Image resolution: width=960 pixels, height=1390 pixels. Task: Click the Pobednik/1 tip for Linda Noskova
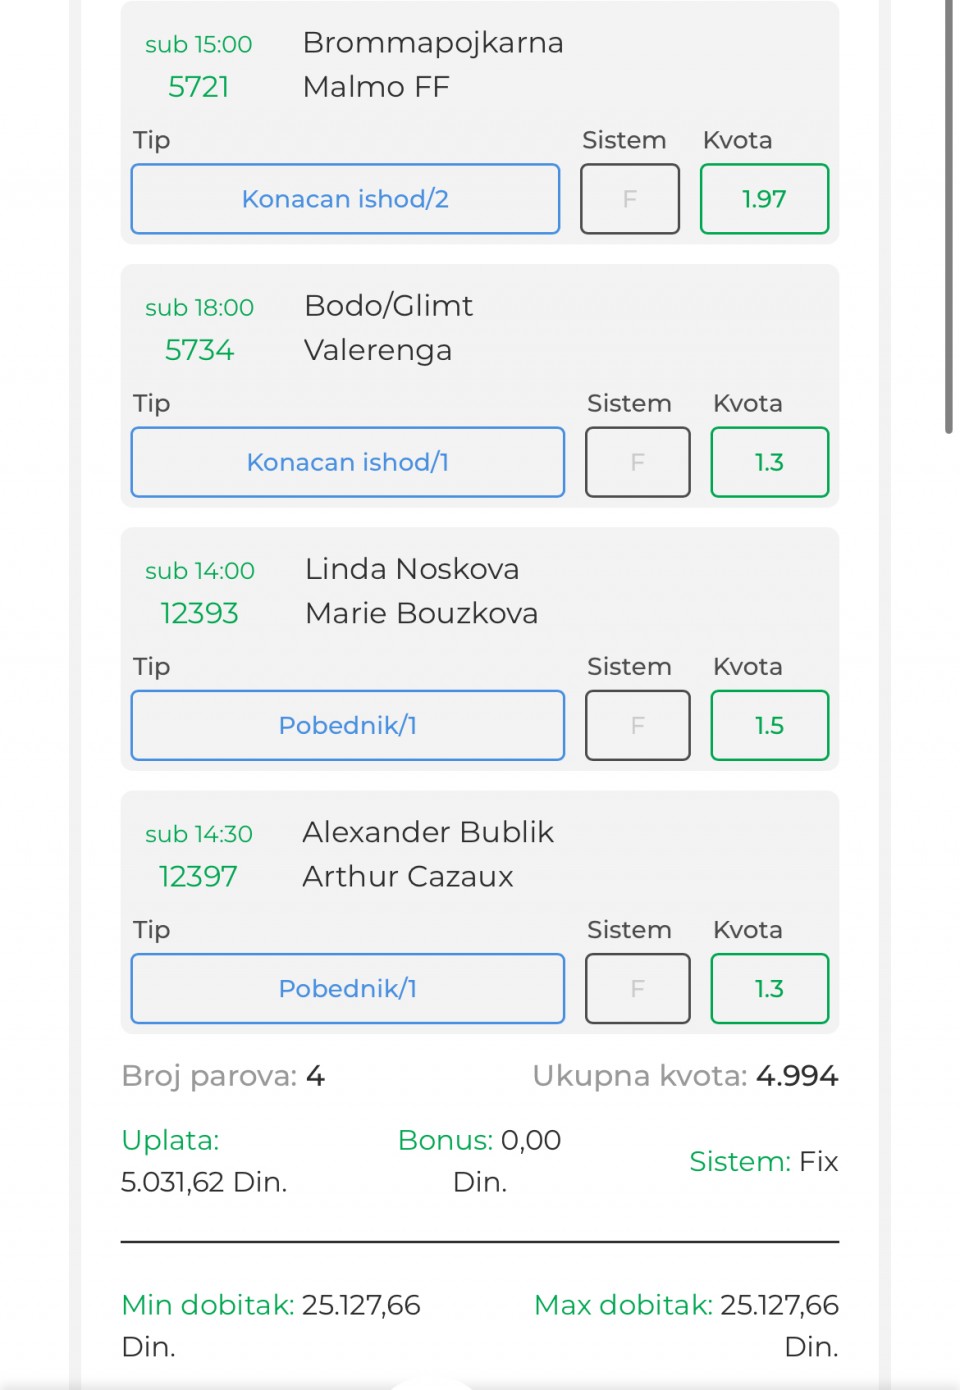point(348,725)
